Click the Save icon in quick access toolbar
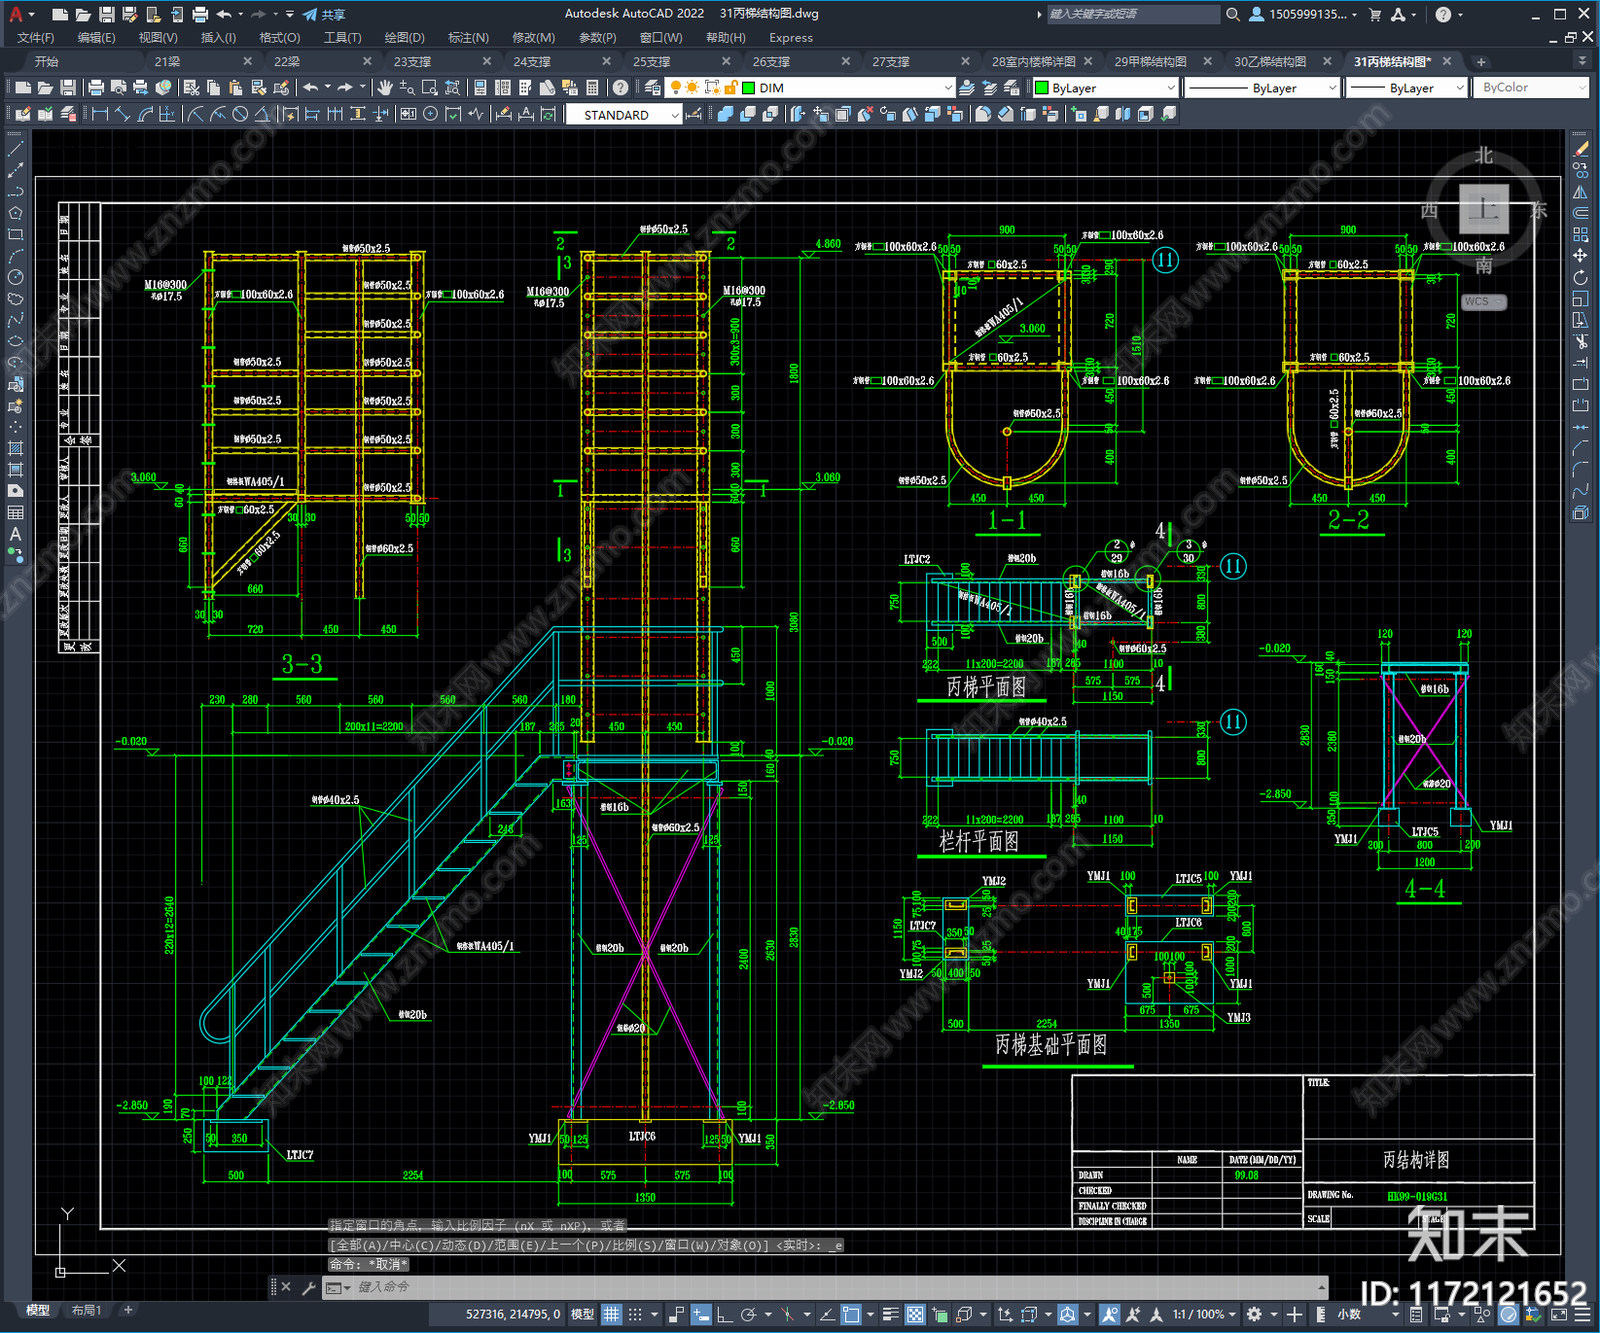 [106, 14]
